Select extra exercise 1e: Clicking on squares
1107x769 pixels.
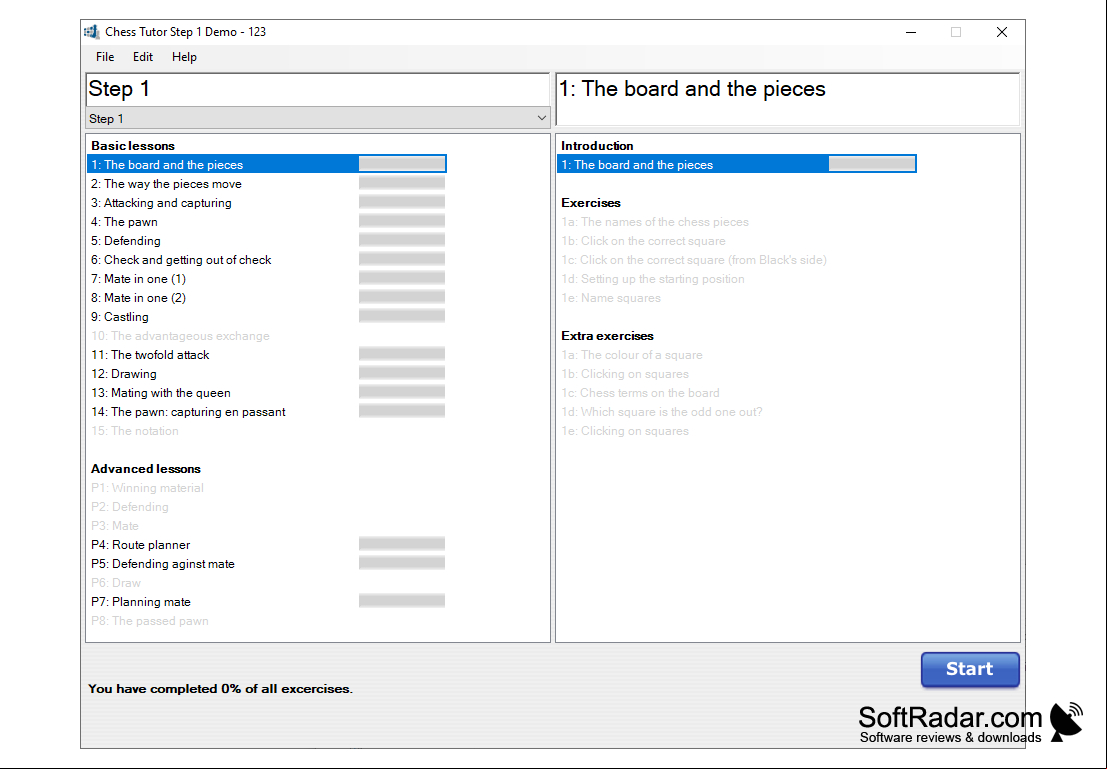click(x=625, y=431)
